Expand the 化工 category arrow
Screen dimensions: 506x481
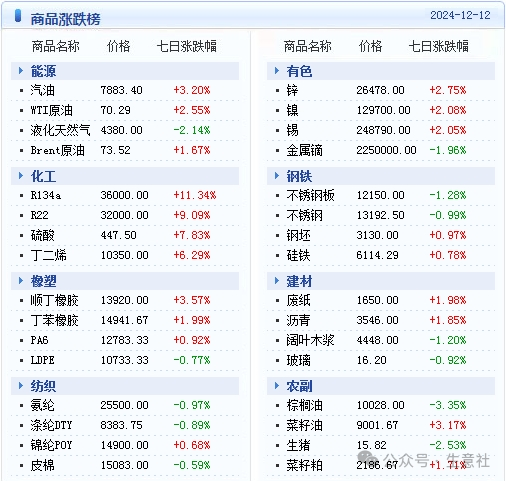click(x=21, y=176)
